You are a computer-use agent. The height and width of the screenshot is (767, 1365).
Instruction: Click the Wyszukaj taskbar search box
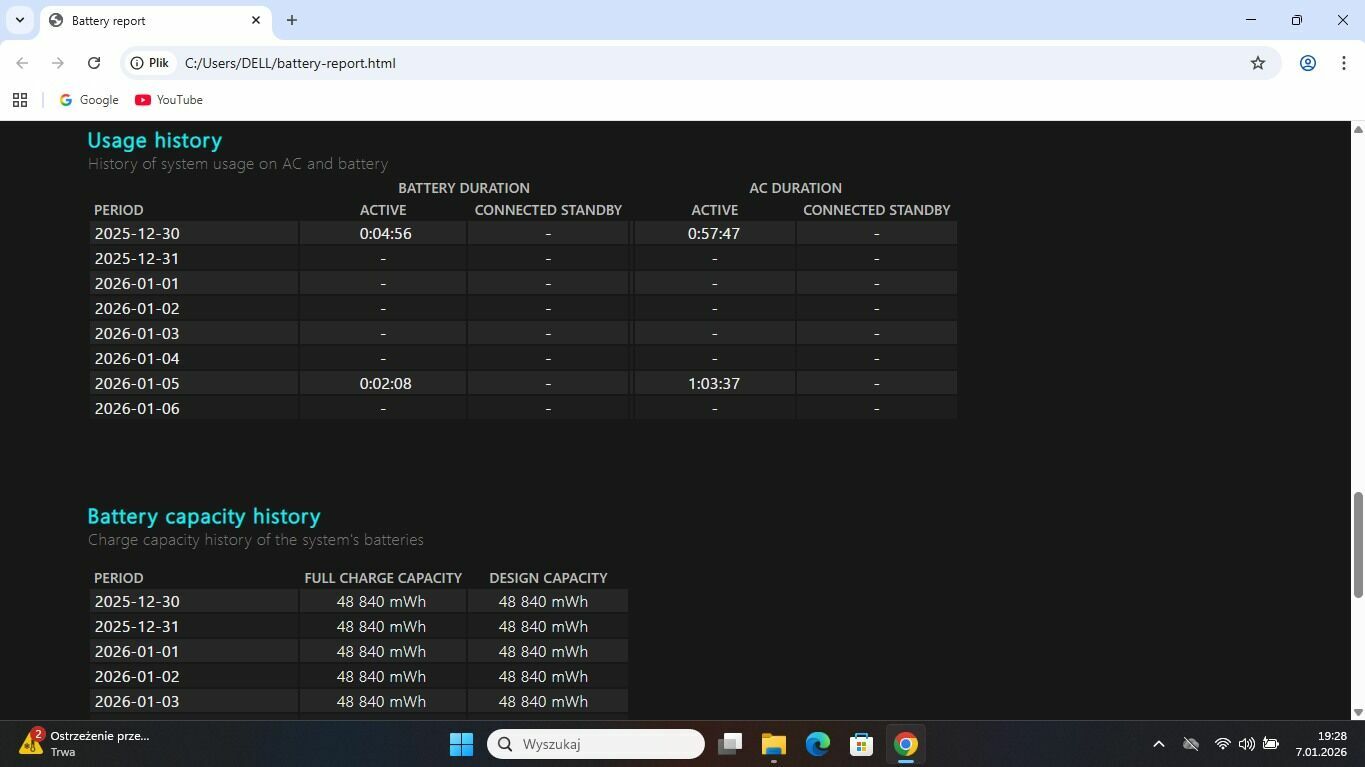point(596,744)
